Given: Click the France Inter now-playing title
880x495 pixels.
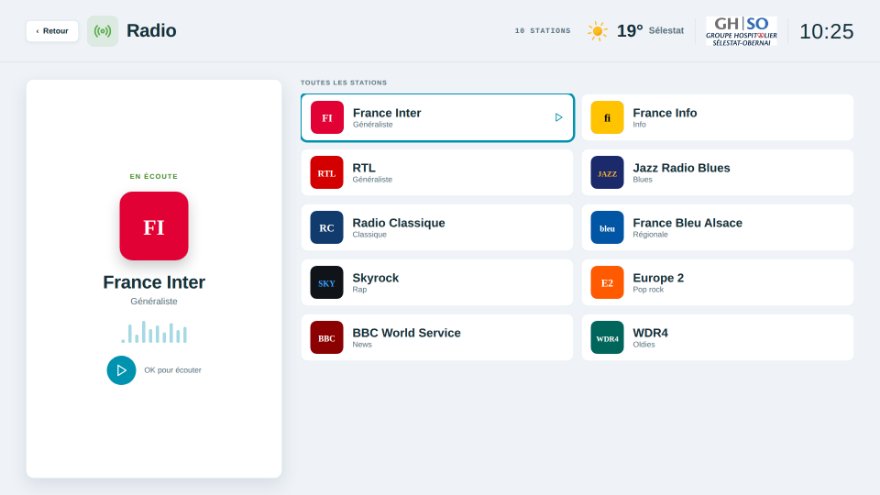Looking at the screenshot, I should point(154,282).
